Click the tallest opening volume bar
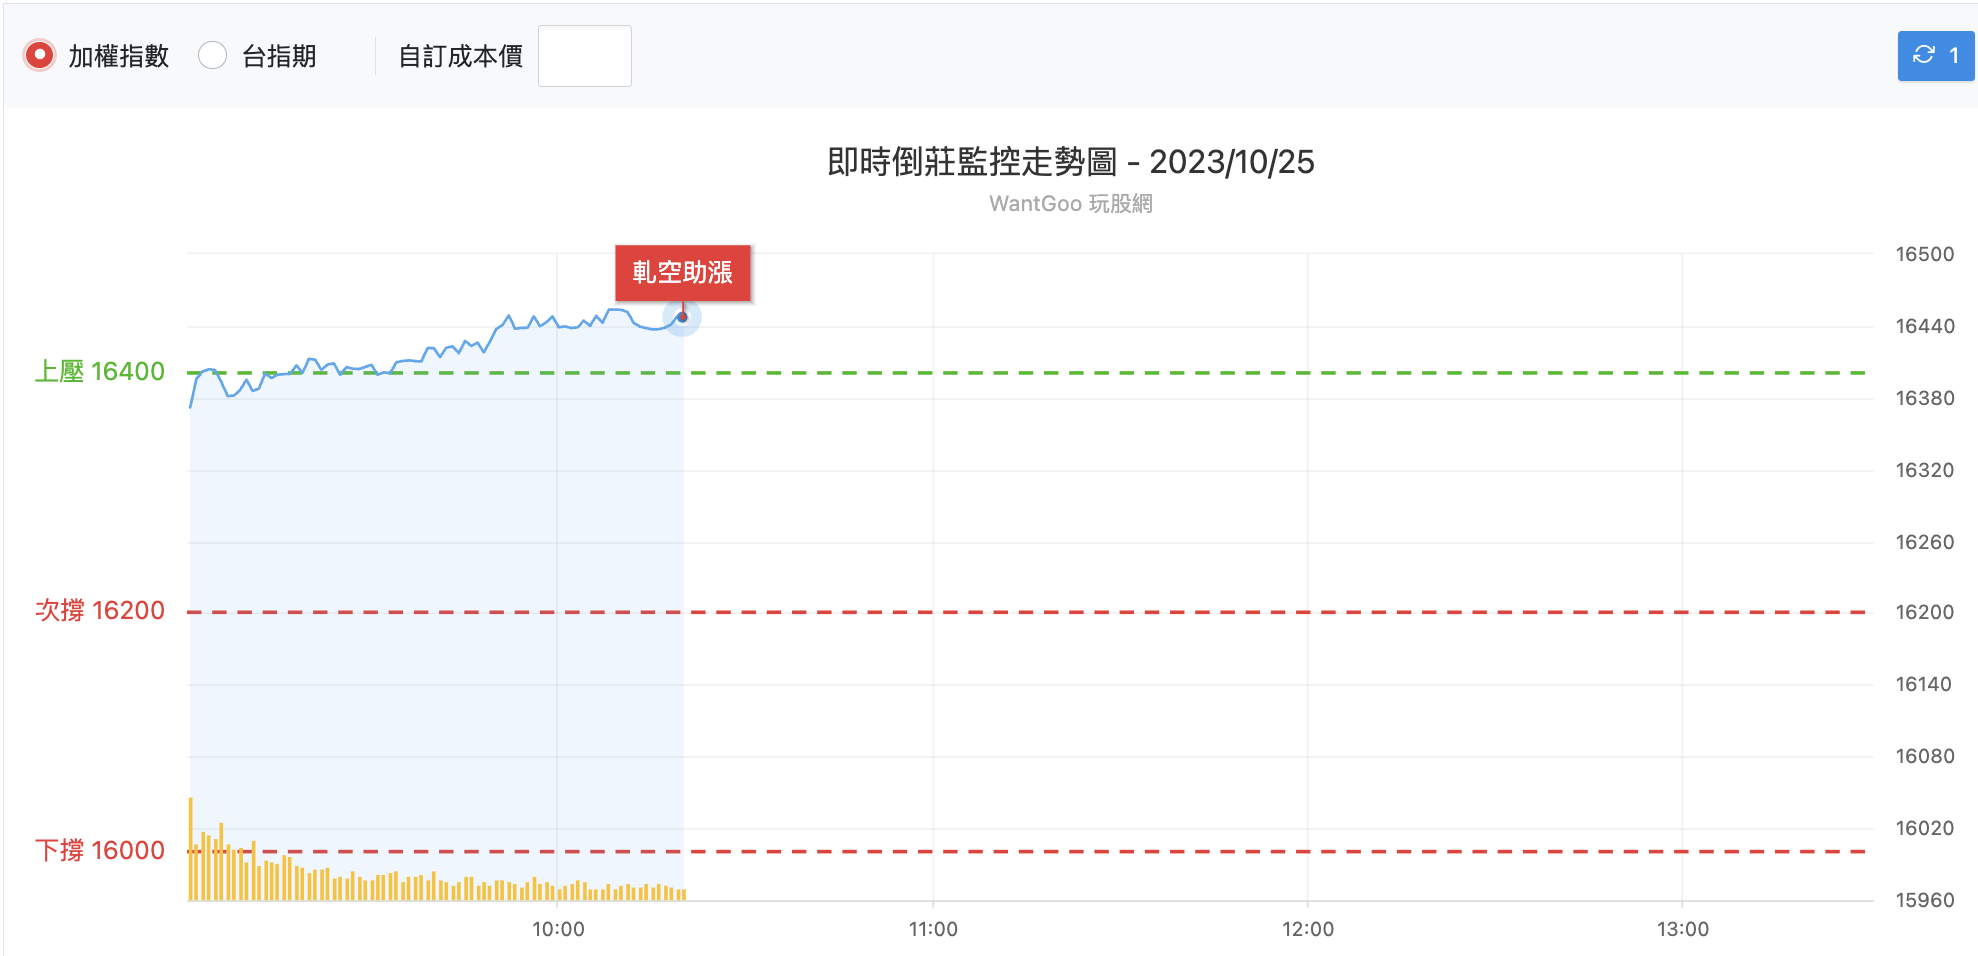 pos(191,849)
